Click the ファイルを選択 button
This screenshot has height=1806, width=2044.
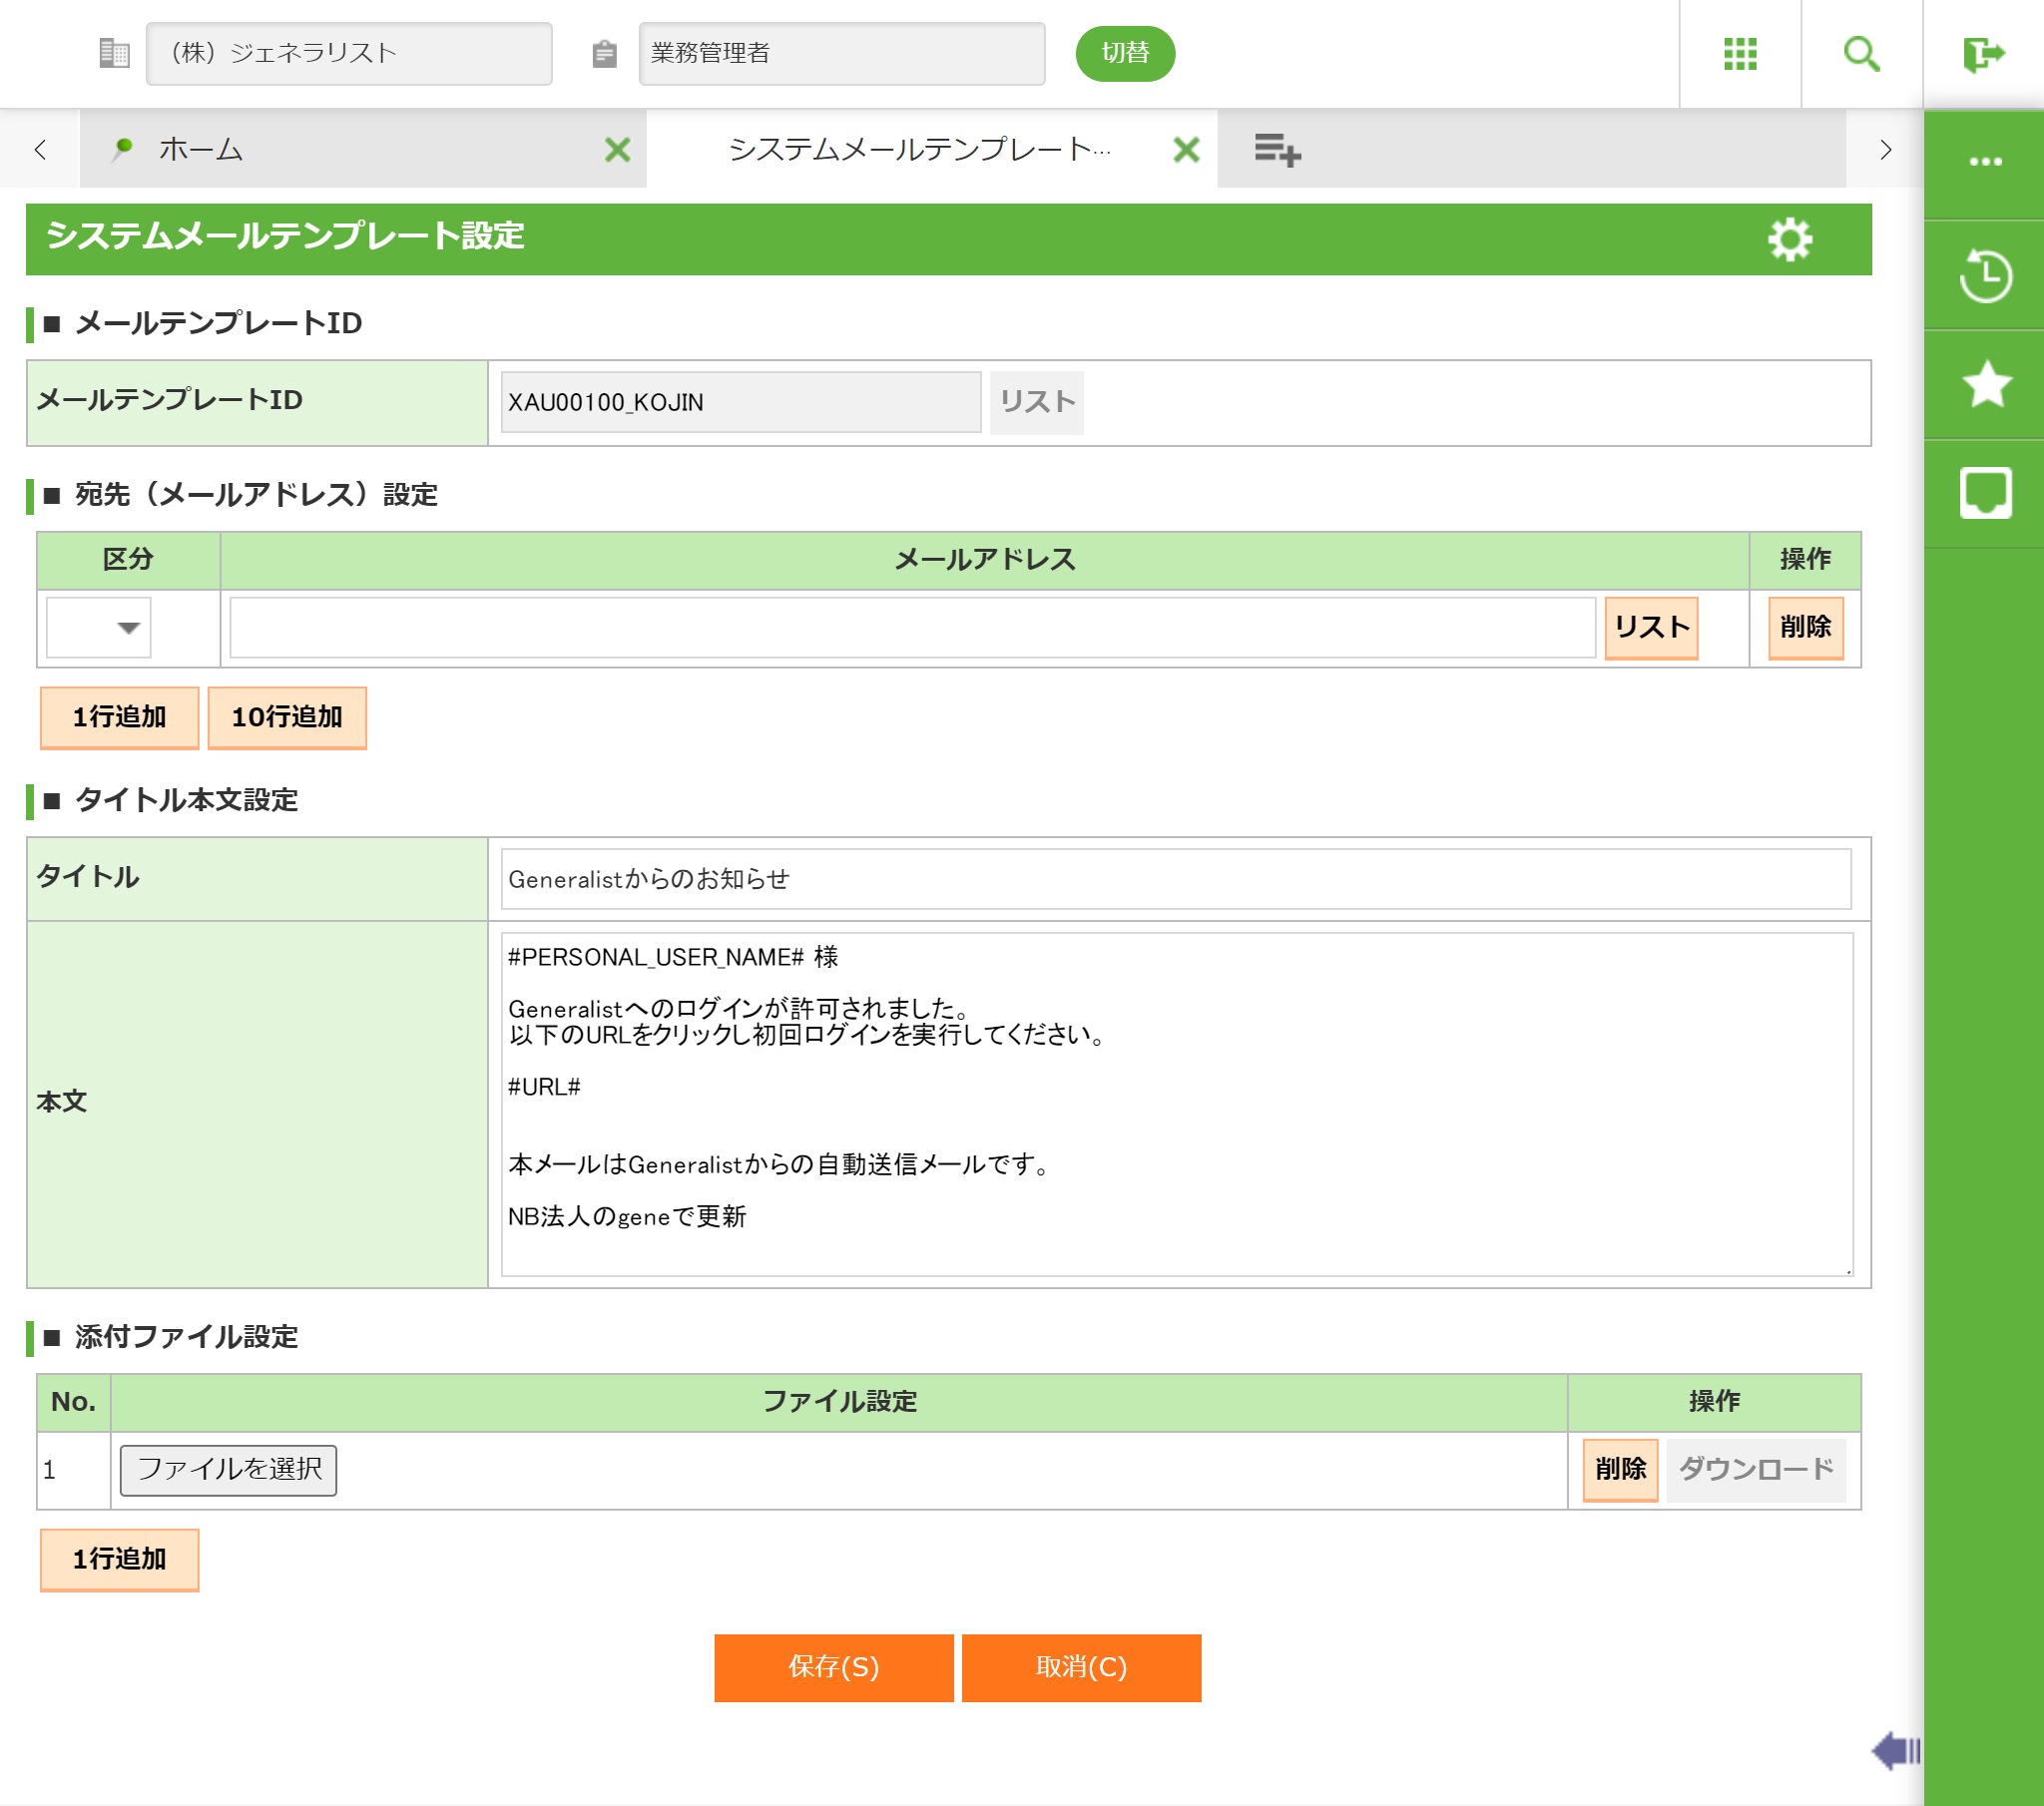(x=228, y=1469)
